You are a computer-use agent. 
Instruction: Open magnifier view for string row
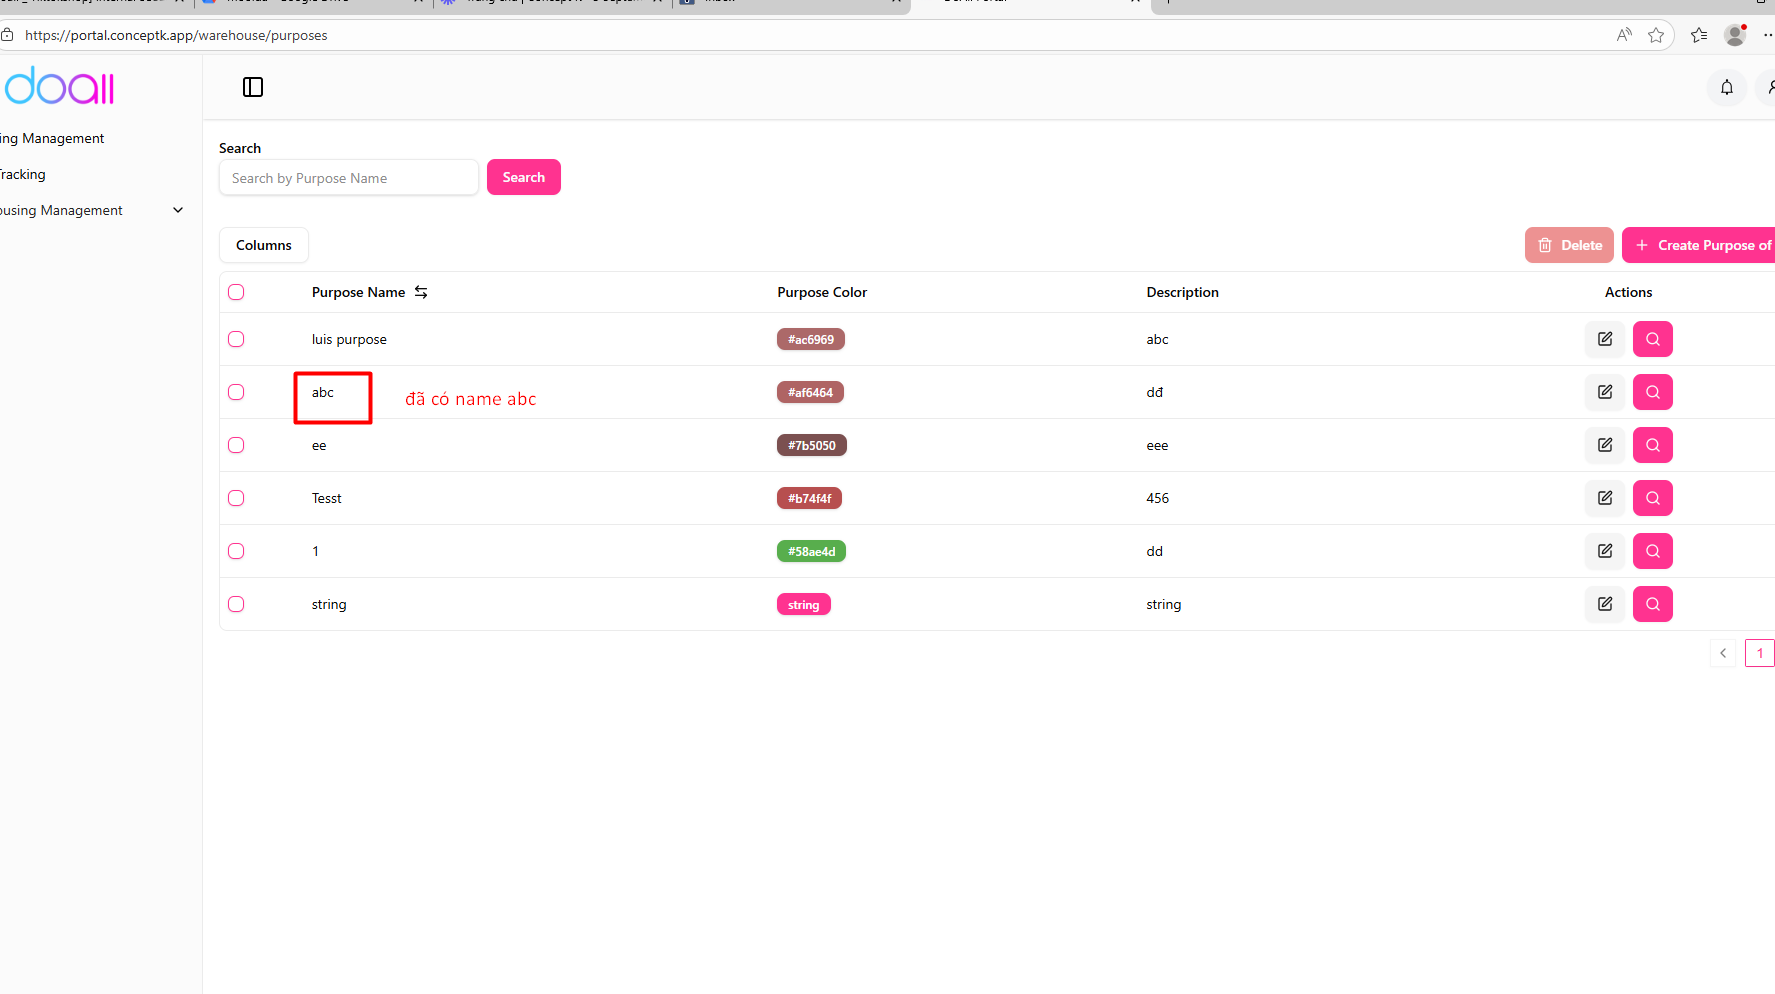click(1652, 604)
